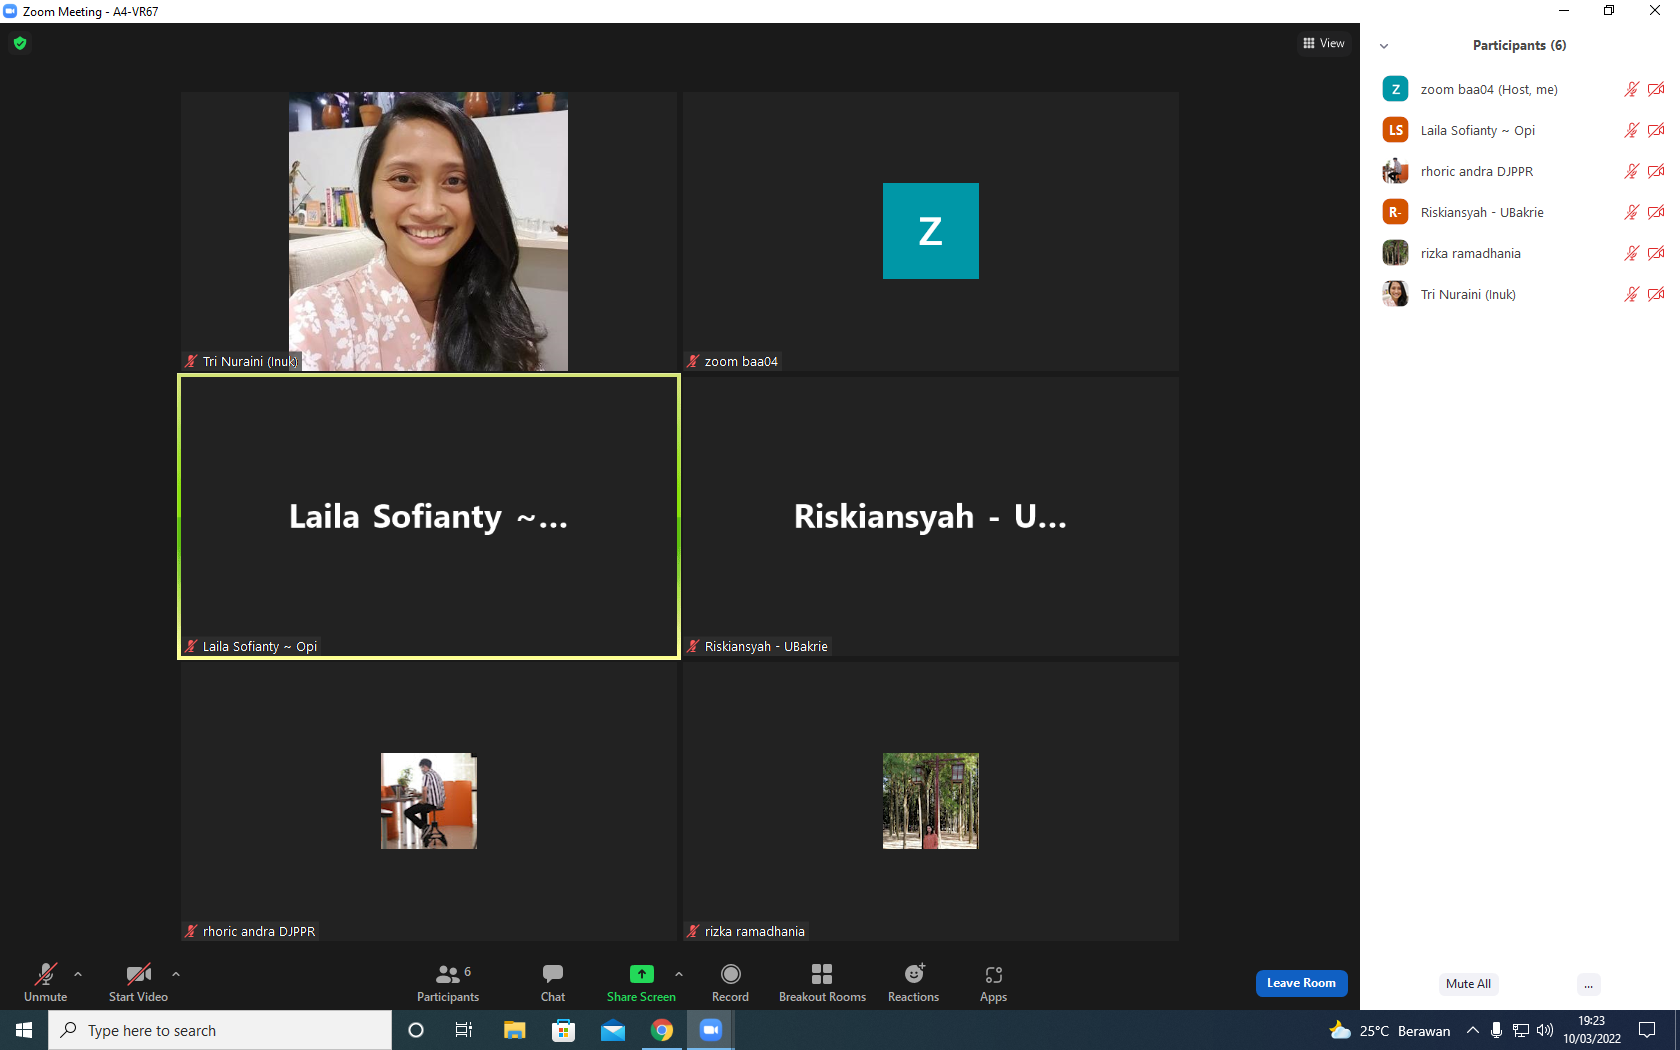1680x1050 pixels.
Task: Click the Mute All button
Action: (x=1468, y=984)
